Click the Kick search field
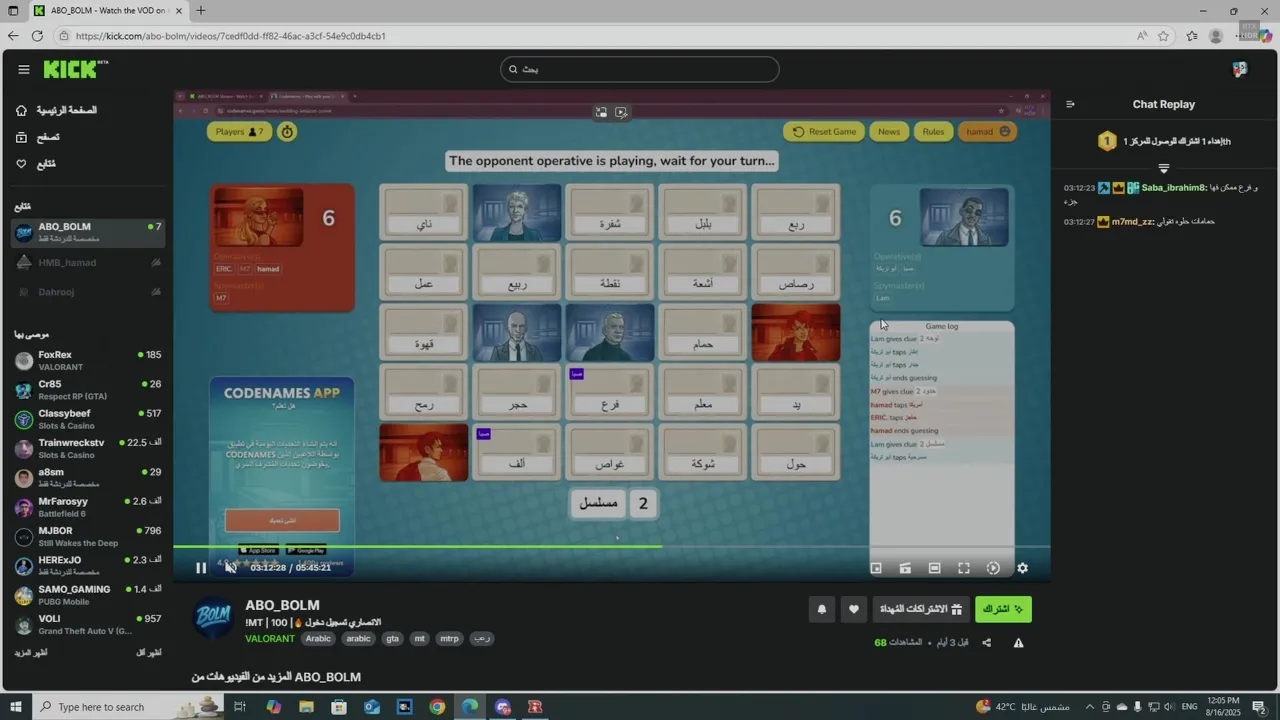Image resolution: width=1280 pixels, height=720 pixels. [x=640, y=69]
